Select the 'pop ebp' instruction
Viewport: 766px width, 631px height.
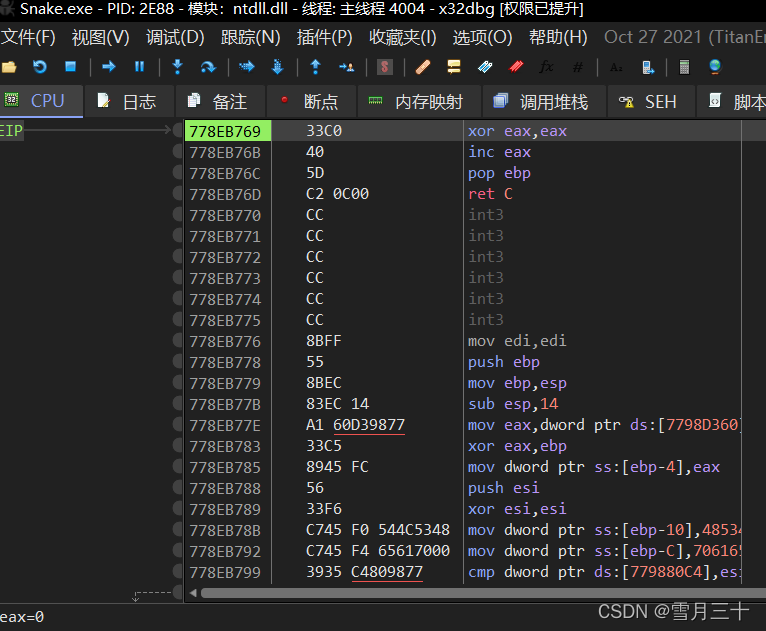[x=499, y=173]
